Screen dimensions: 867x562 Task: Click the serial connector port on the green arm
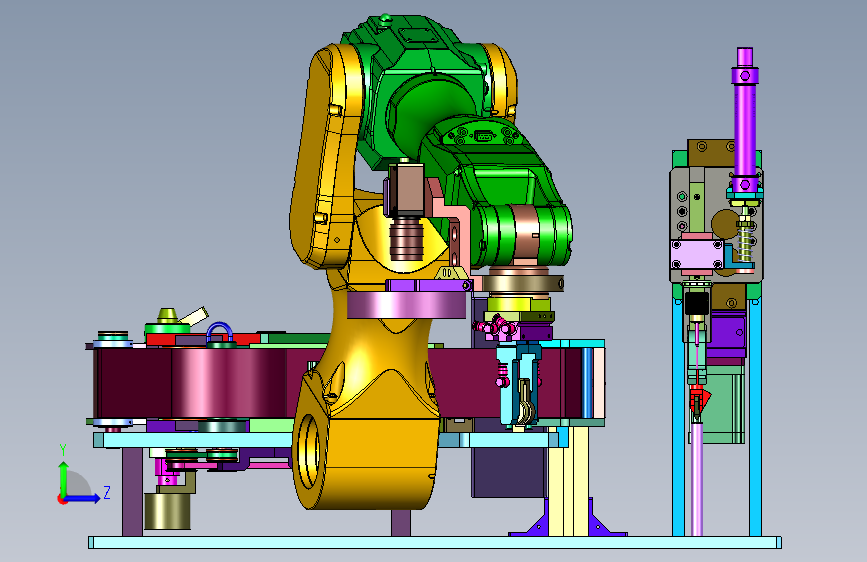484,136
